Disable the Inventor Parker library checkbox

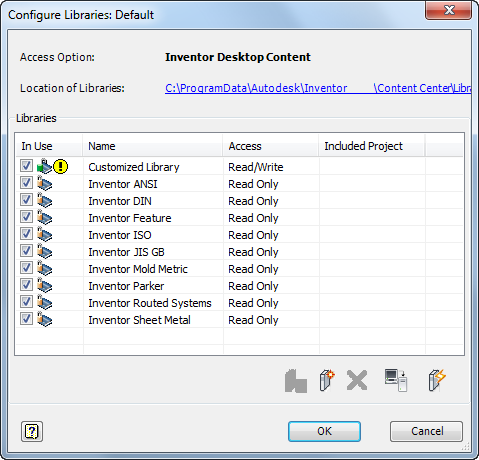pyautogui.click(x=26, y=285)
